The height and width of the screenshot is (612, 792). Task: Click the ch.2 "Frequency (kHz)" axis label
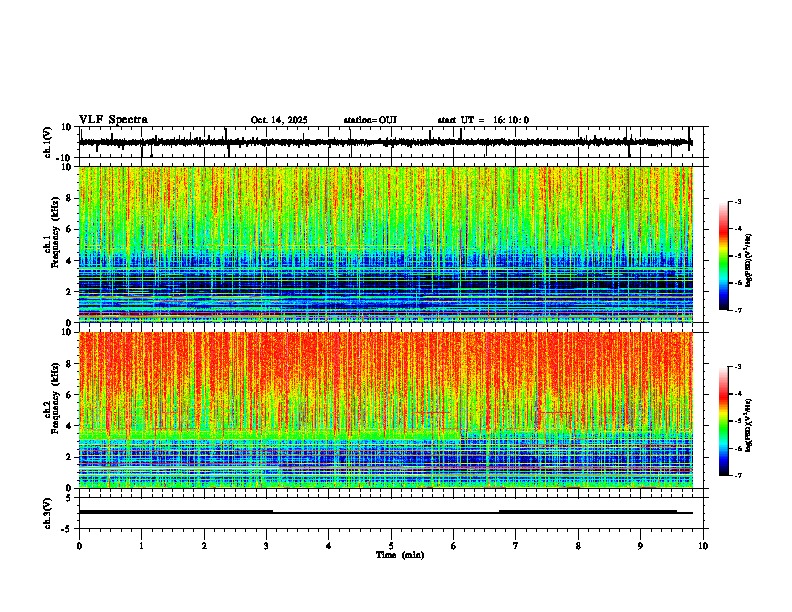pyautogui.click(x=55, y=398)
